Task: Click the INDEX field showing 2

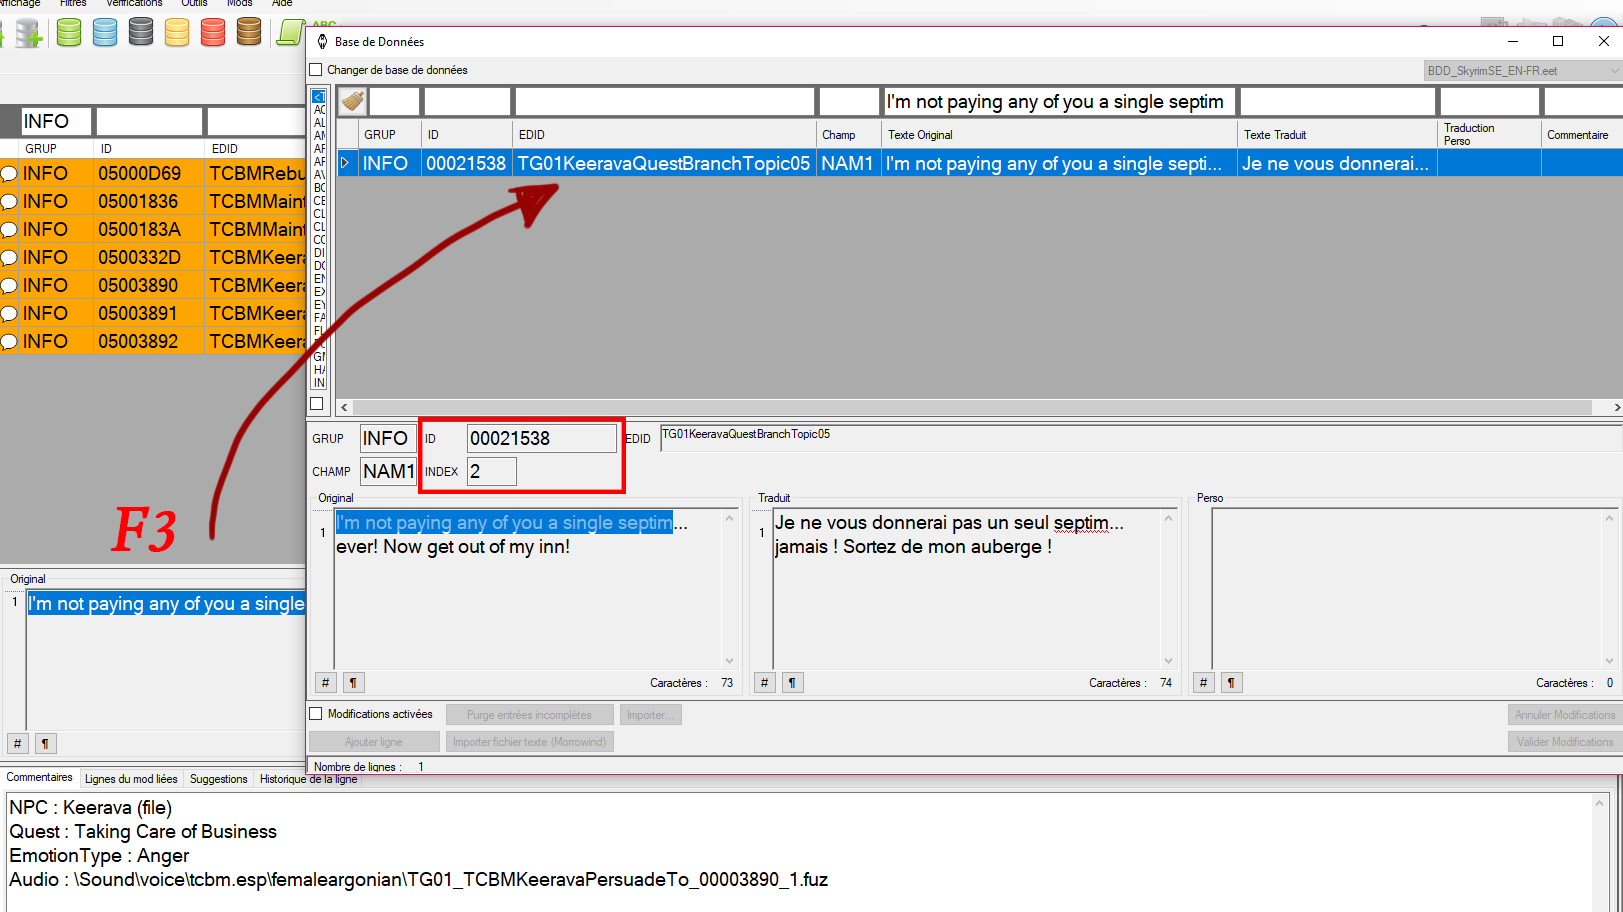Action: point(491,471)
